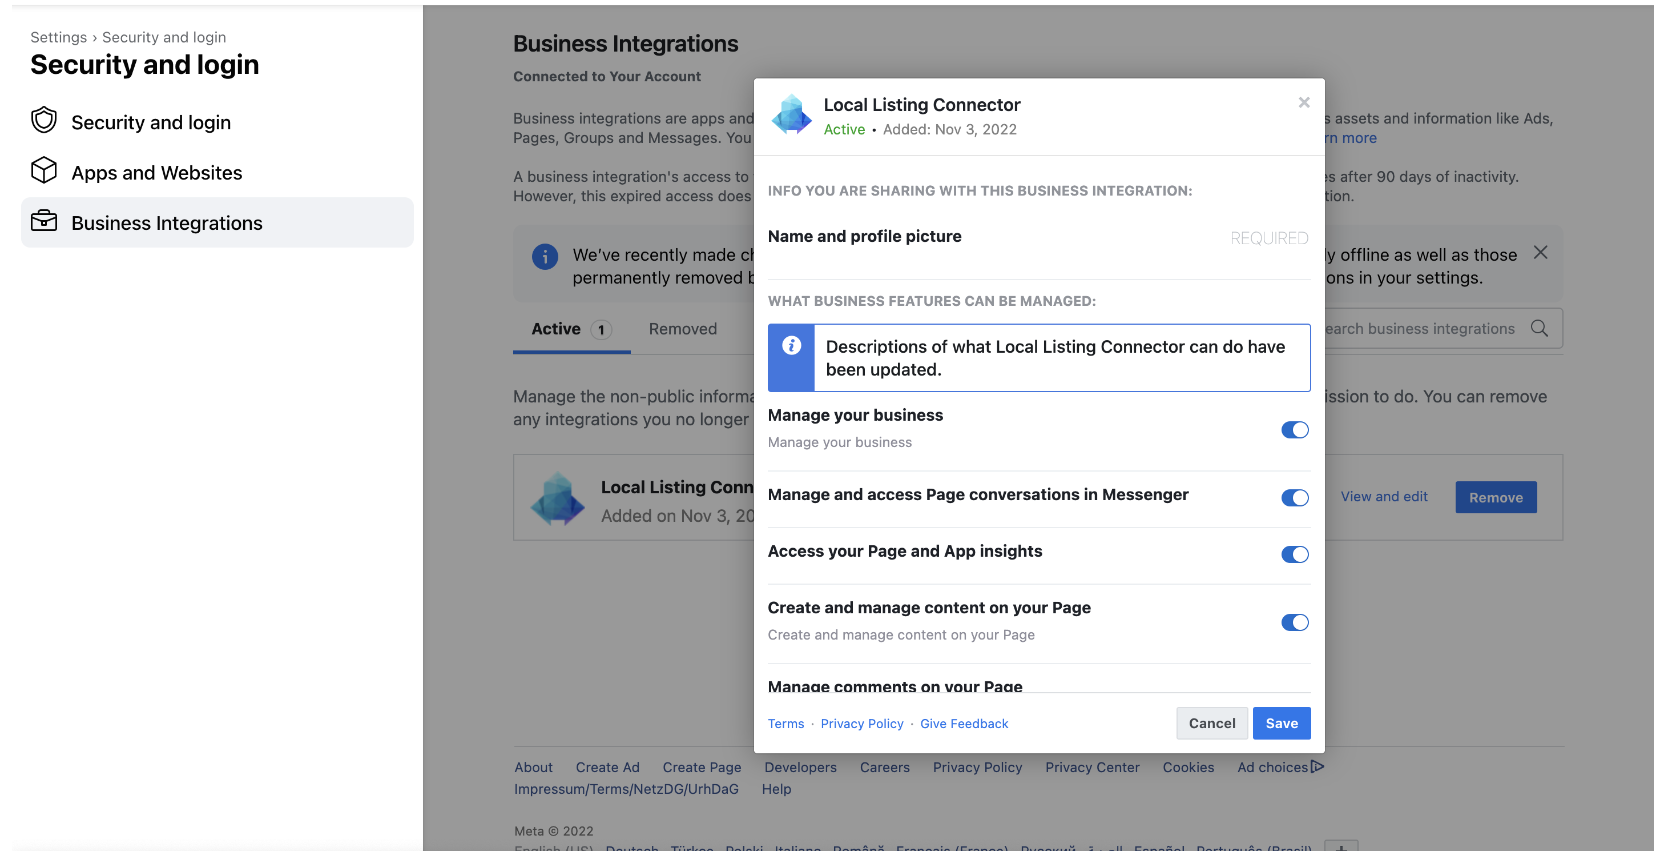Click the Help footer link
Viewport: 1654px width, 852px height.
(777, 790)
